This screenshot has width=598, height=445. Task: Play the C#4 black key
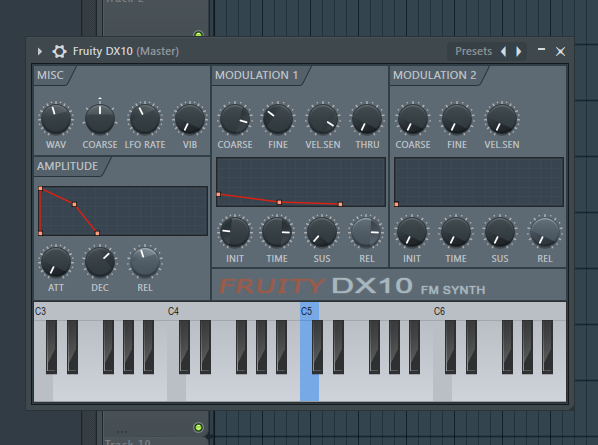point(185,346)
